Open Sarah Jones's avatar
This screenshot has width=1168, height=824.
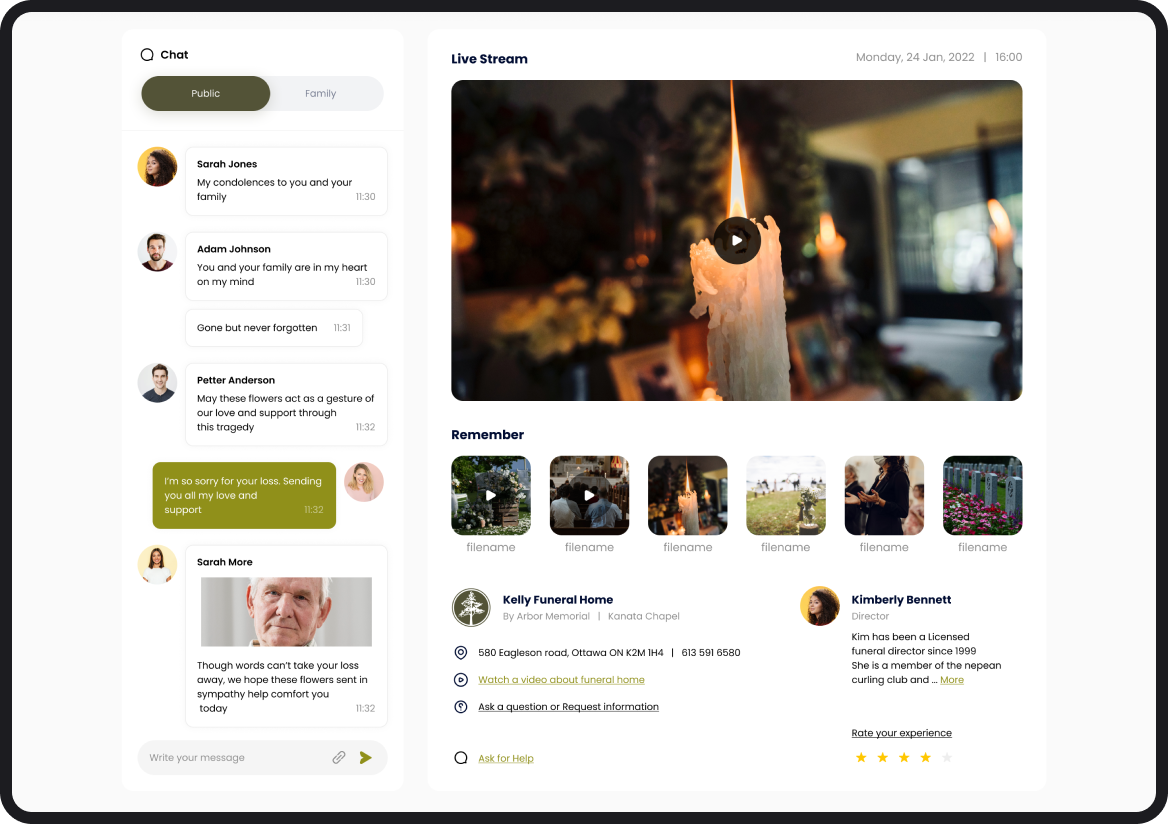(157, 167)
